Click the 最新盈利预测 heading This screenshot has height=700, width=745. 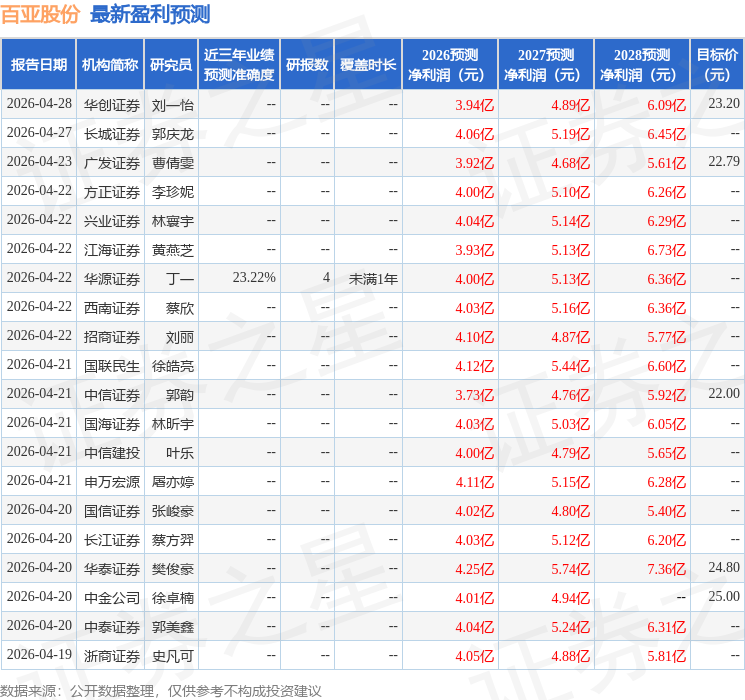click(150, 14)
